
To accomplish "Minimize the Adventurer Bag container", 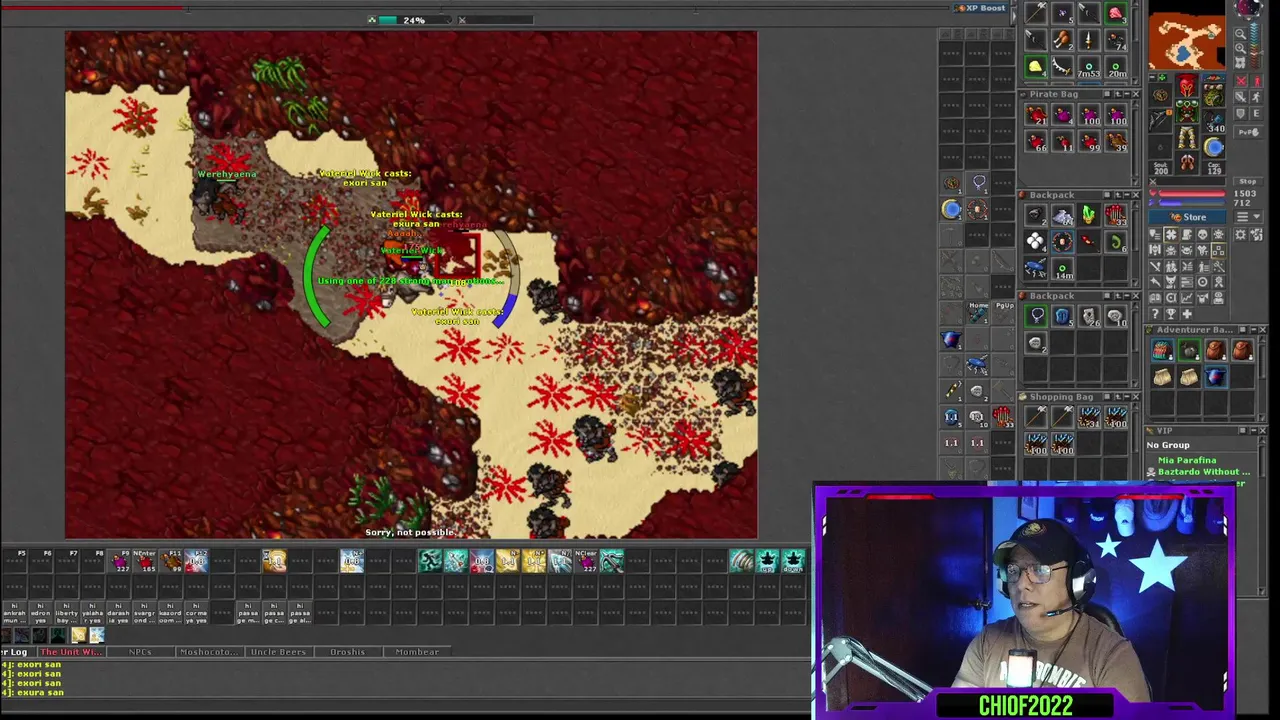I will click(x=1253, y=330).
